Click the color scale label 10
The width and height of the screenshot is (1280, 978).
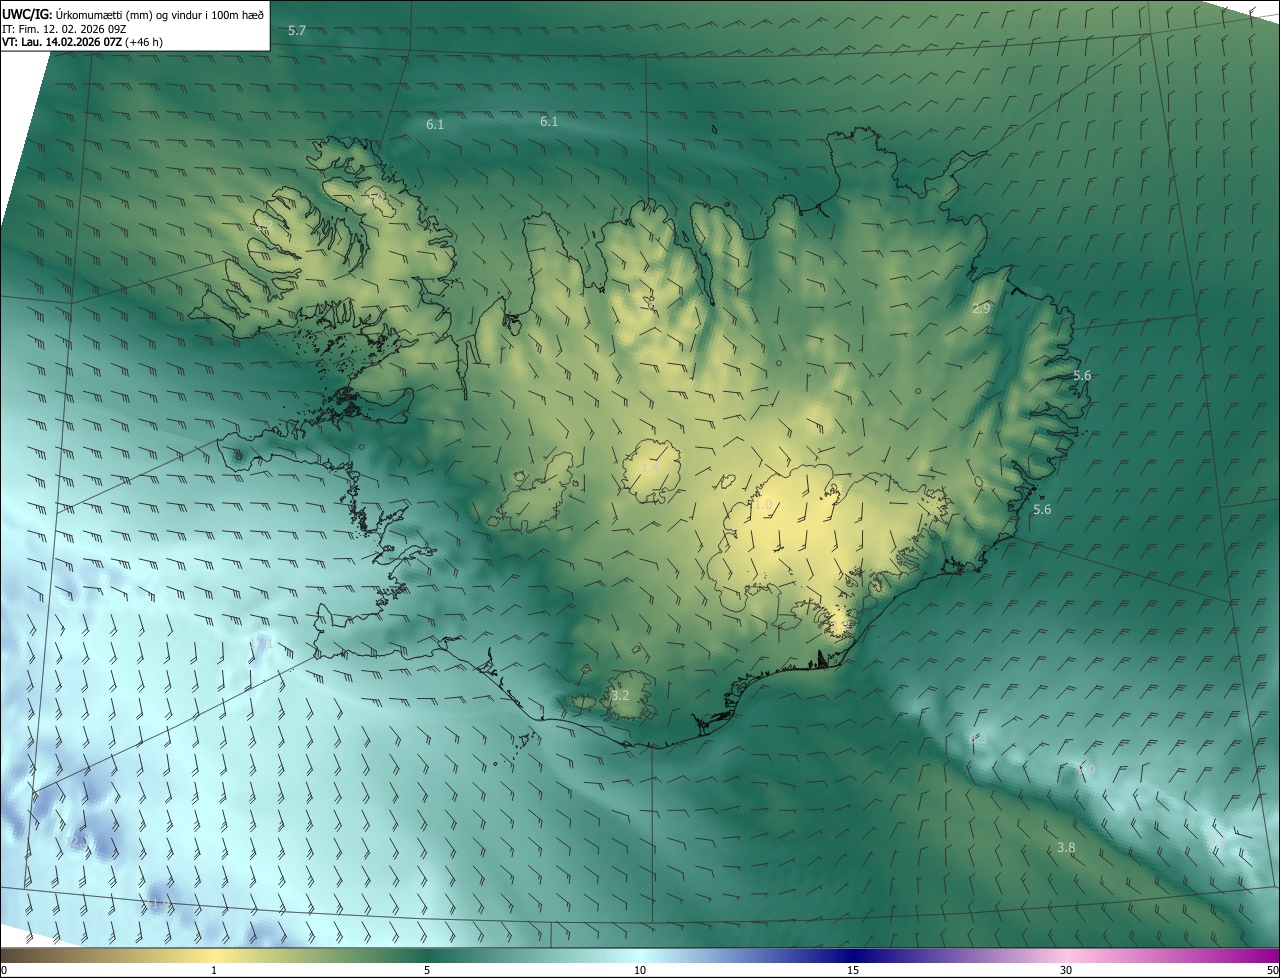(640, 970)
